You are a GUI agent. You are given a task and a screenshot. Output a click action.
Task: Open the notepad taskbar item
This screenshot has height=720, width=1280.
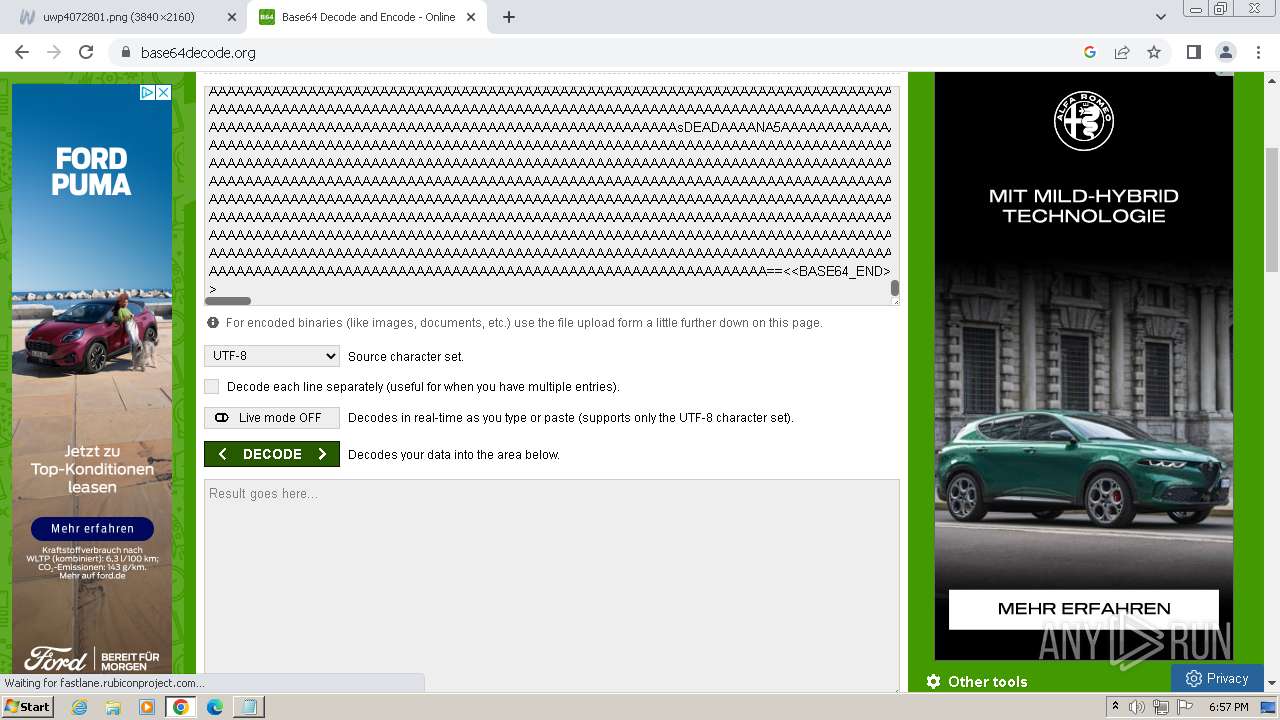point(248,707)
